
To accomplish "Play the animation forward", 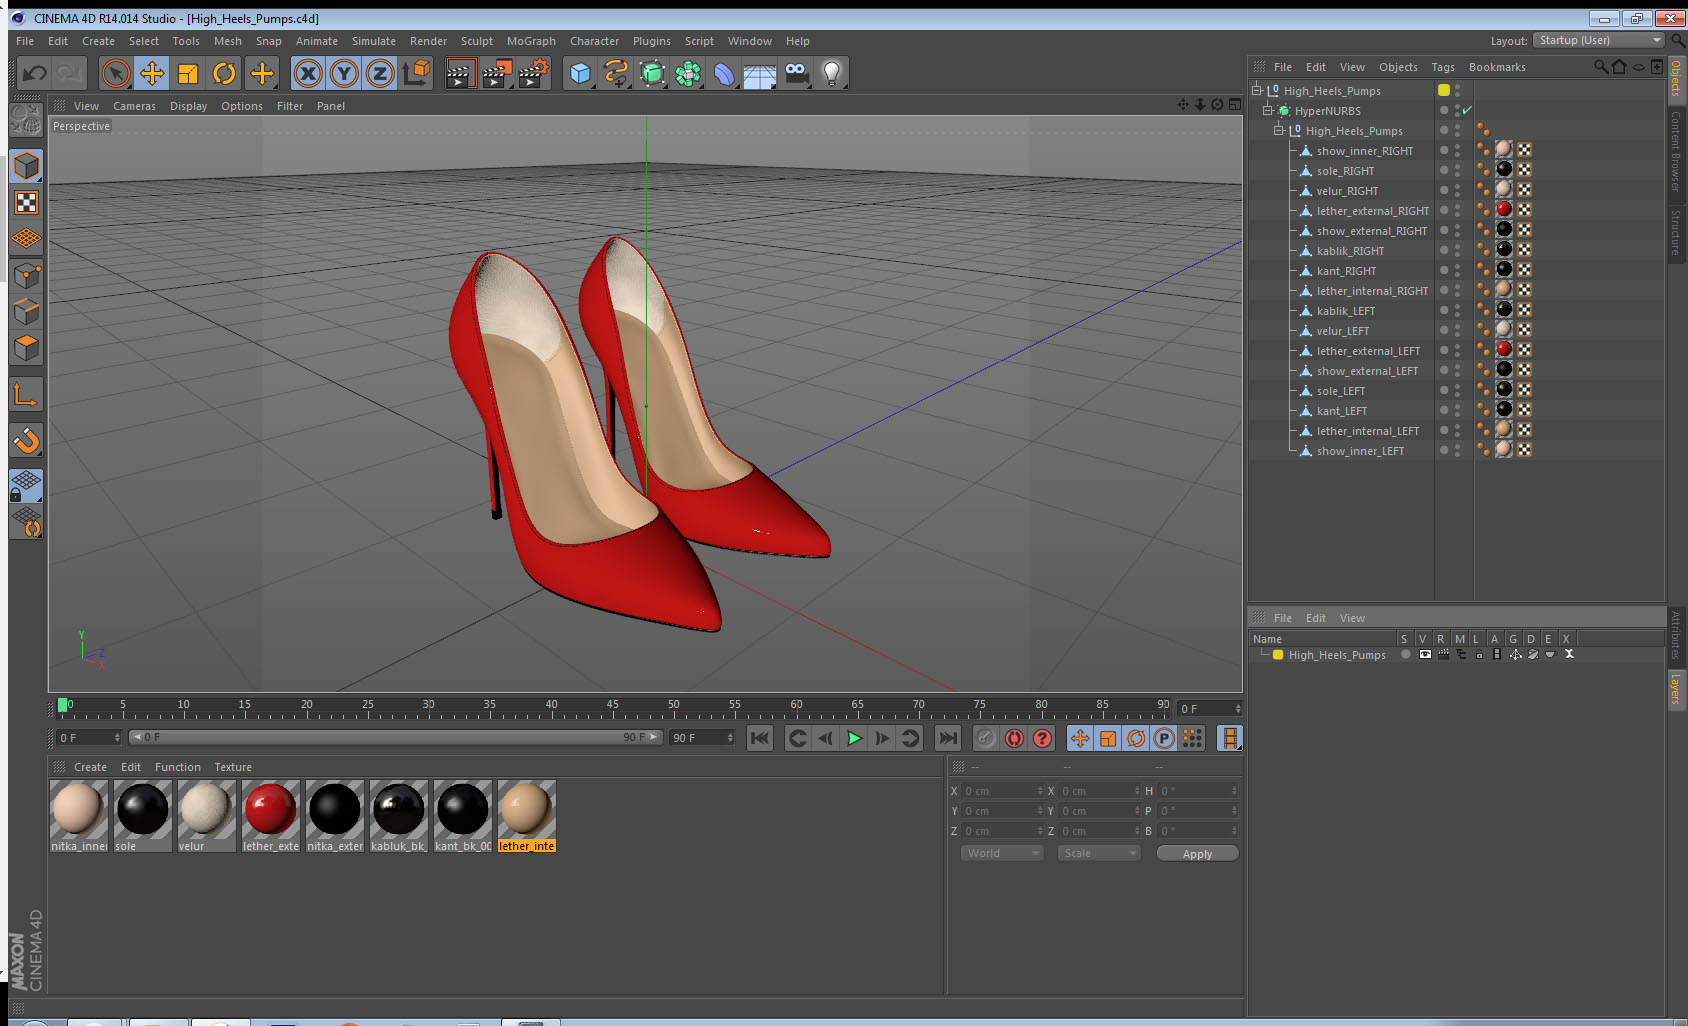I will [x=854, y=738].
